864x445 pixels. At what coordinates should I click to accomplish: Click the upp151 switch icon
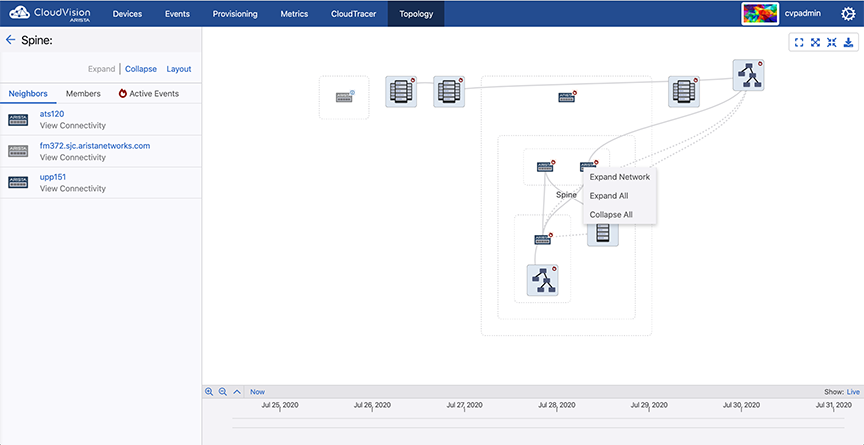pyautogui.click(x=18, y=182)
